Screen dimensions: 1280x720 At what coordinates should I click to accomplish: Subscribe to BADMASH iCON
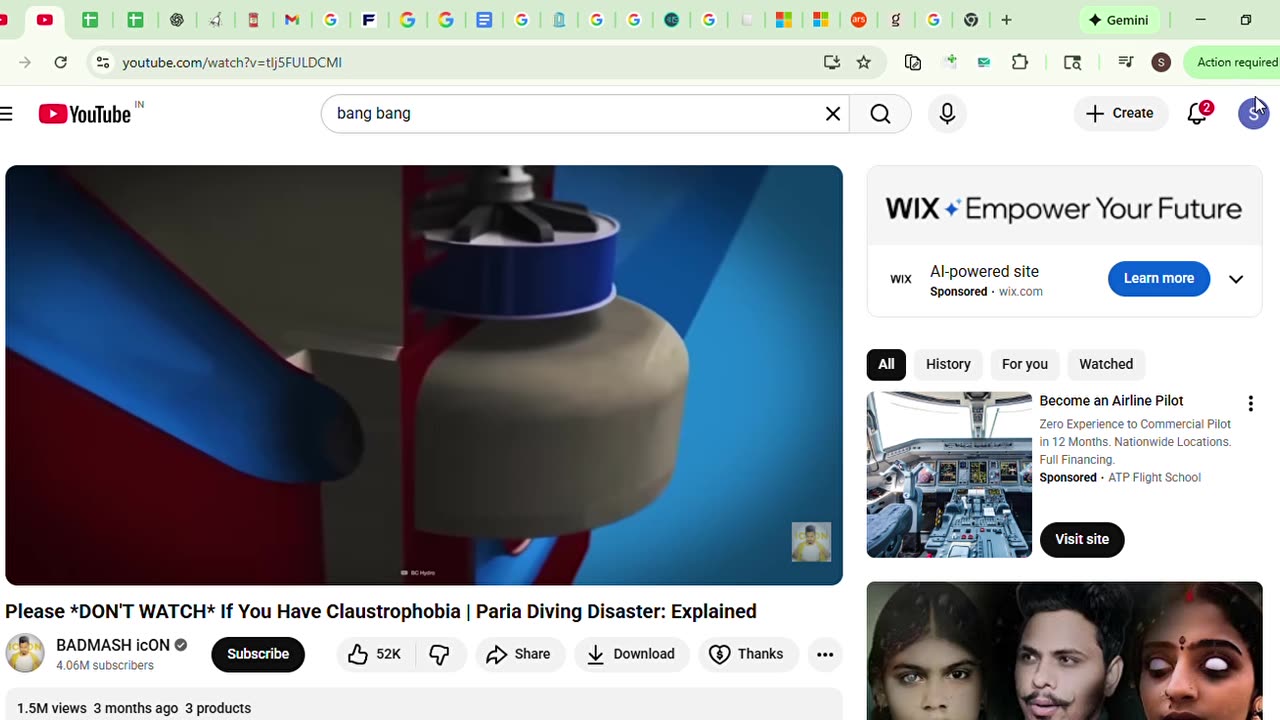coord(258,654)
